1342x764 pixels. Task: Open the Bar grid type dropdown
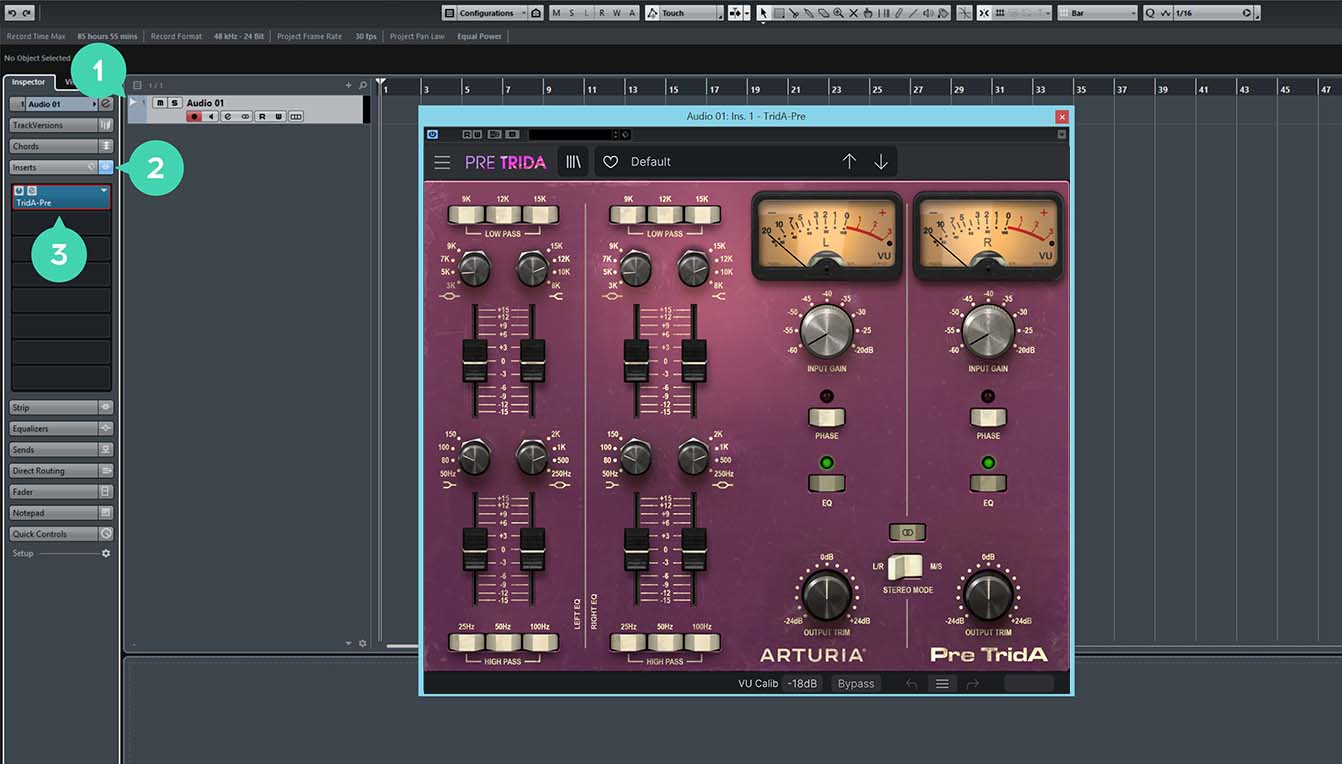pyautogui.click(x=1098, y=13)
